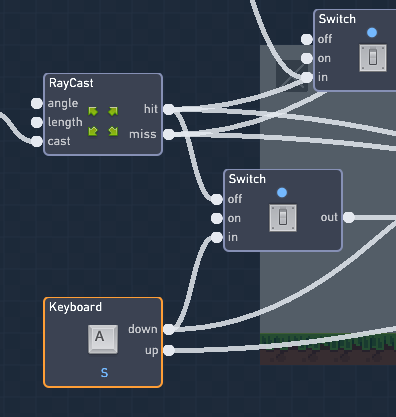
Task: Click the middle Switch off input port
Action: coord(217,199)
